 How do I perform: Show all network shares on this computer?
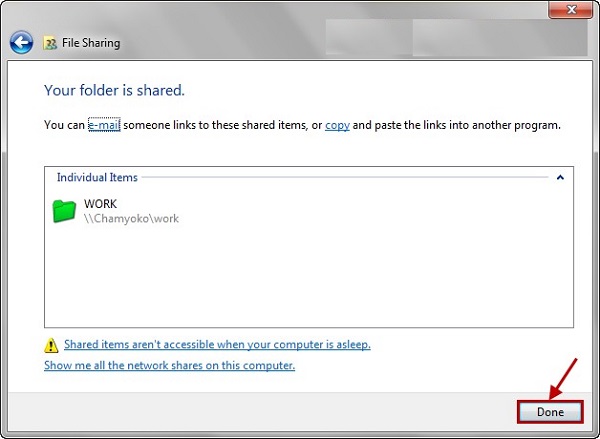(x=169, y=365)
